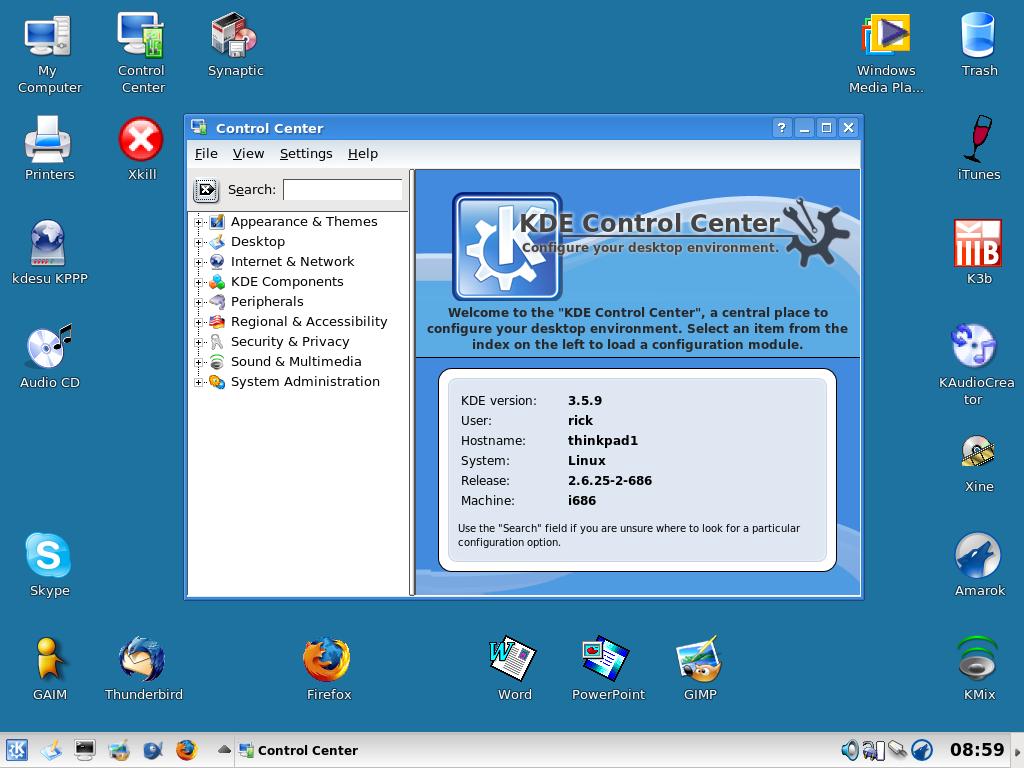The height and width of the screenshot is (768, 1024).
Task: Launch Firefox from the taskbar quick launcher
Action: click(186, 750)
